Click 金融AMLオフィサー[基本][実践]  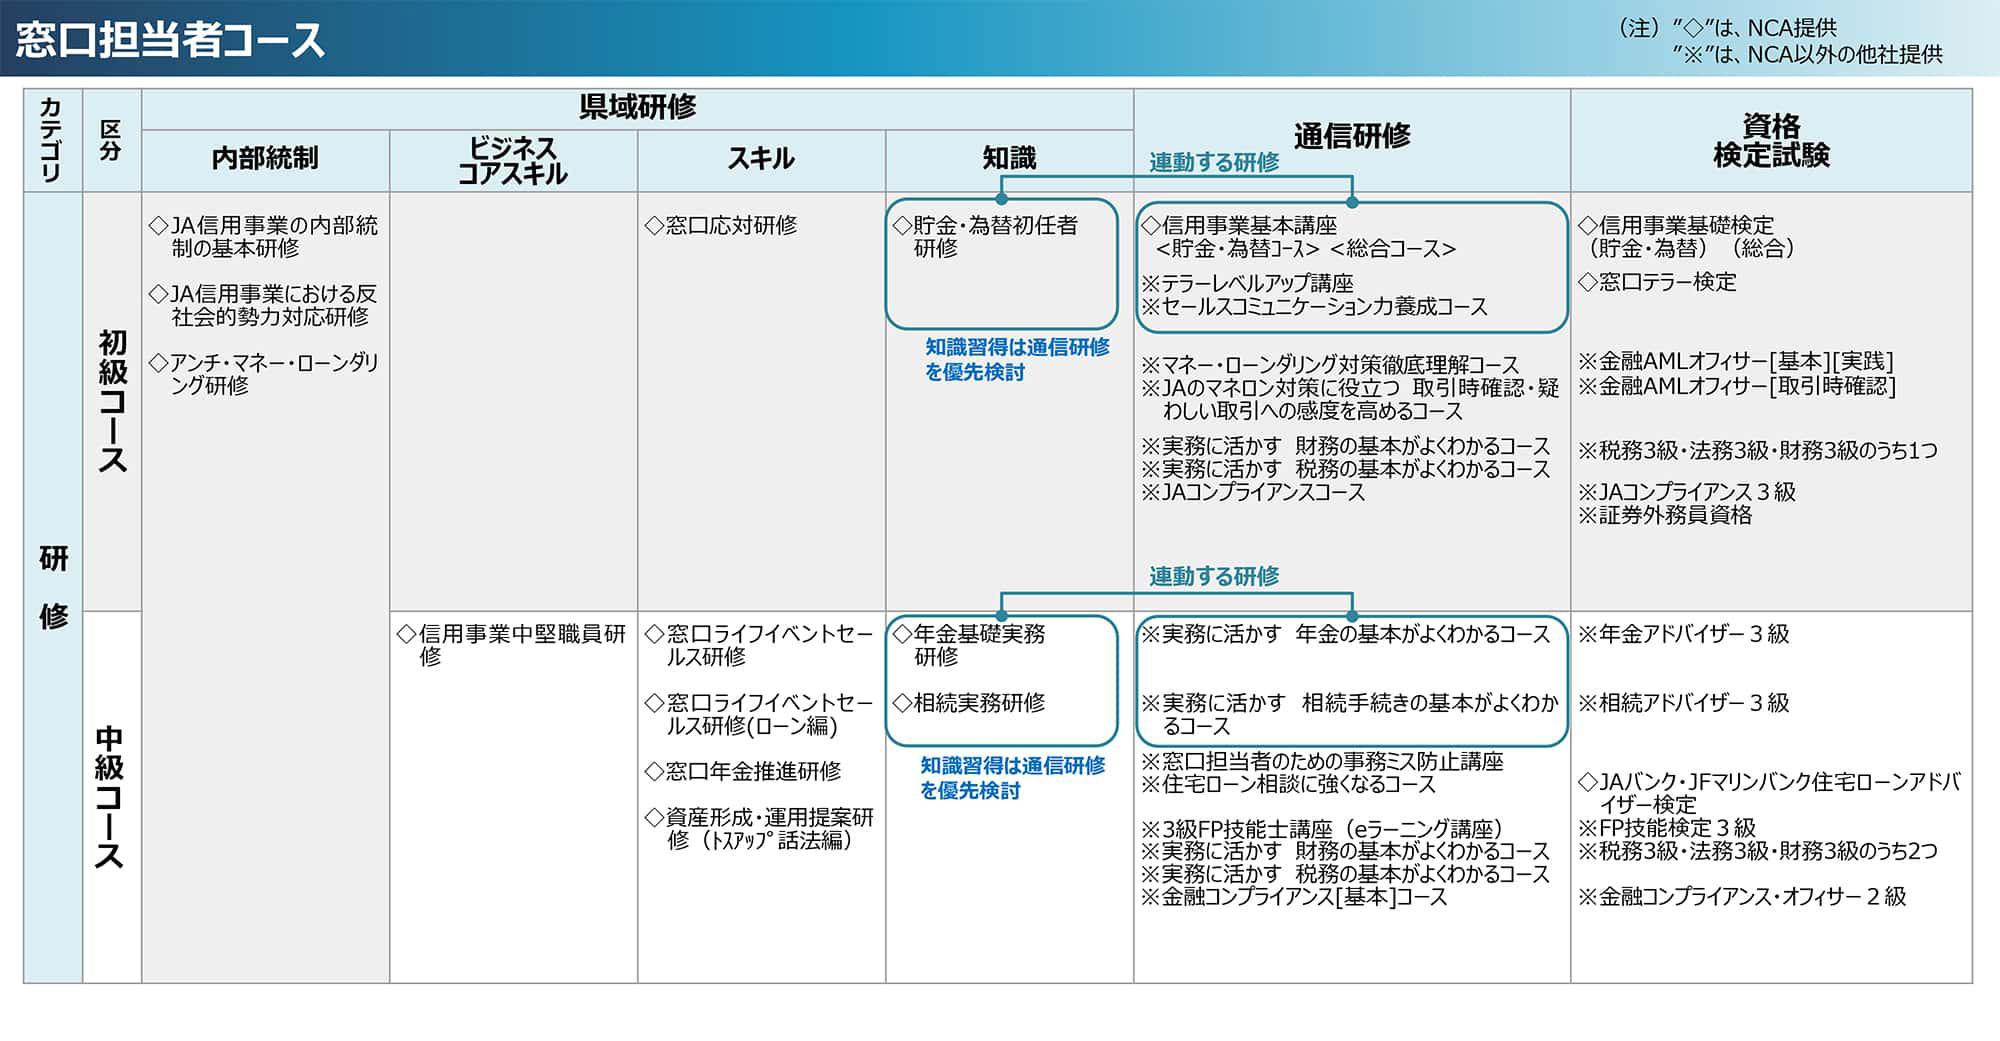pos(1736,362)
